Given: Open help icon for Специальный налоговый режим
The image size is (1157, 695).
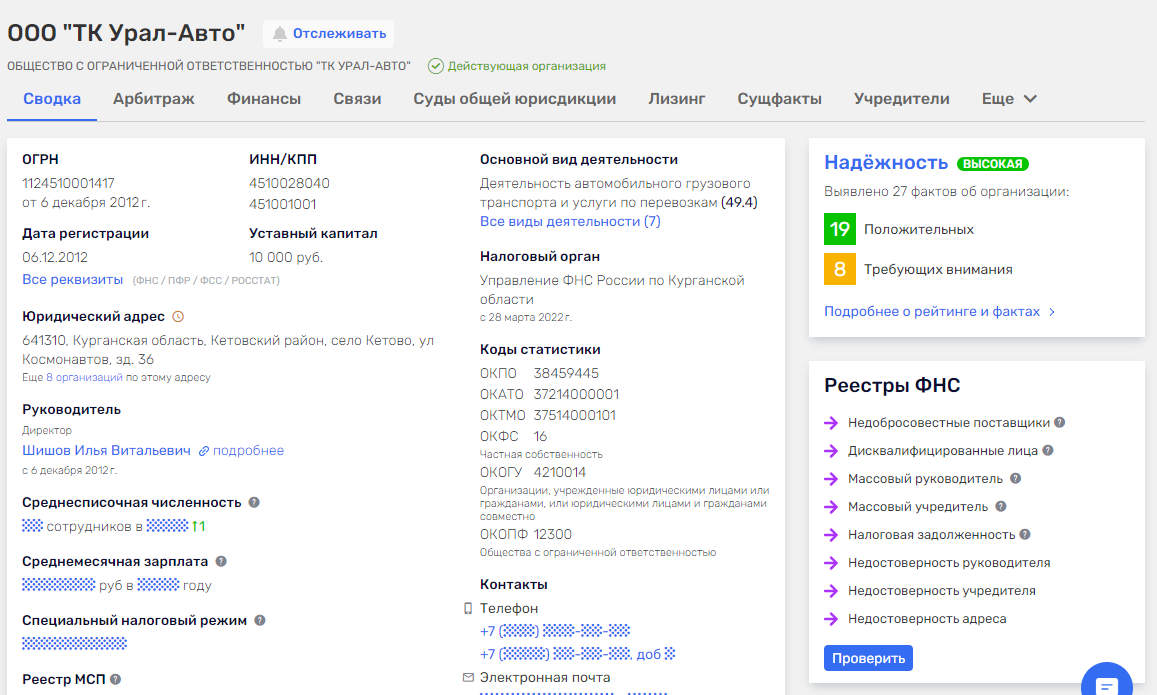Looking at the screenshot, I should pos(260,620).
